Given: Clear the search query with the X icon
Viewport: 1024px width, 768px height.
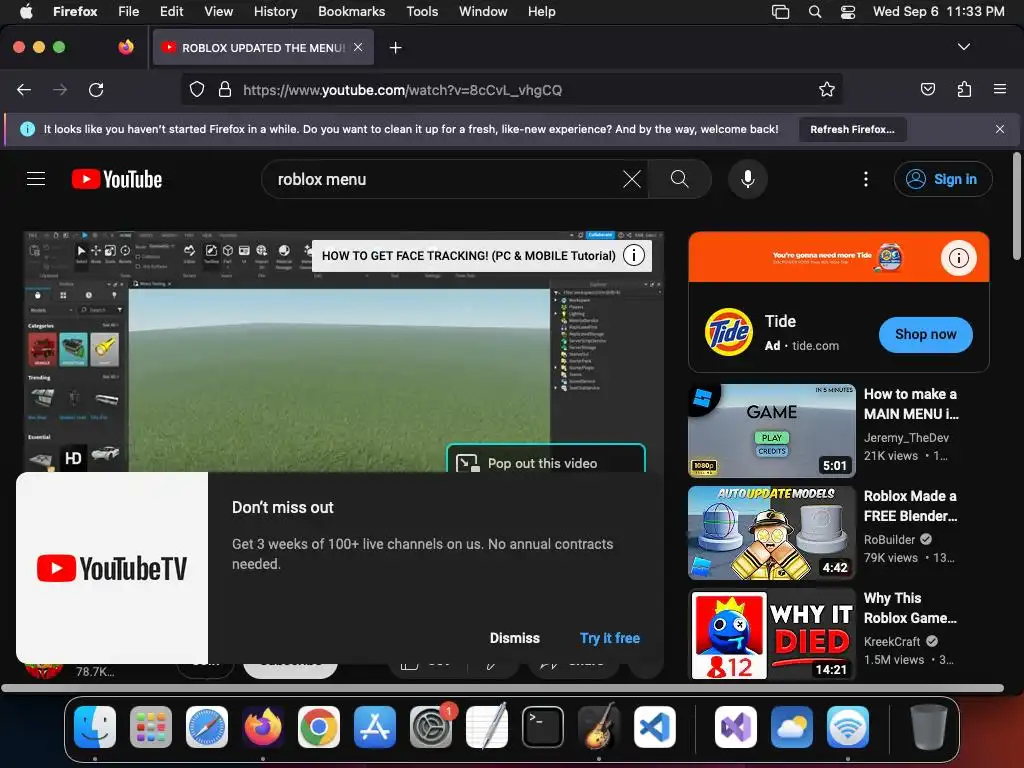Looking at the screenshot, I should pyautogui.click(x=632, y=179).
